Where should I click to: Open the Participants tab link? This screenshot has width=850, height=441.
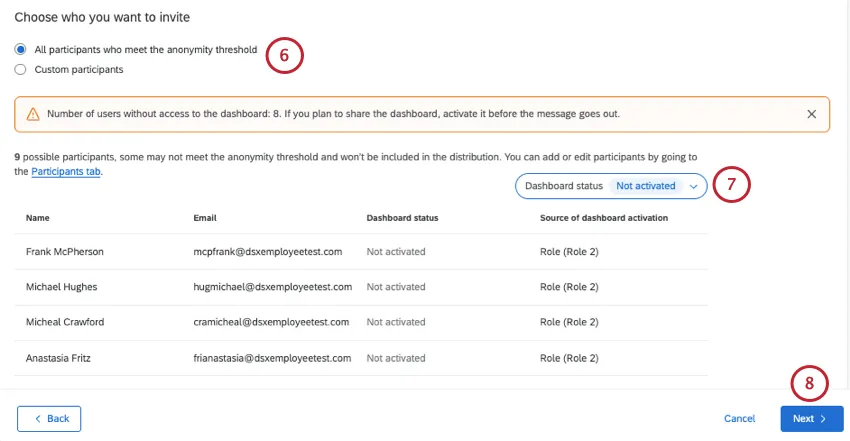pos(67,172)
